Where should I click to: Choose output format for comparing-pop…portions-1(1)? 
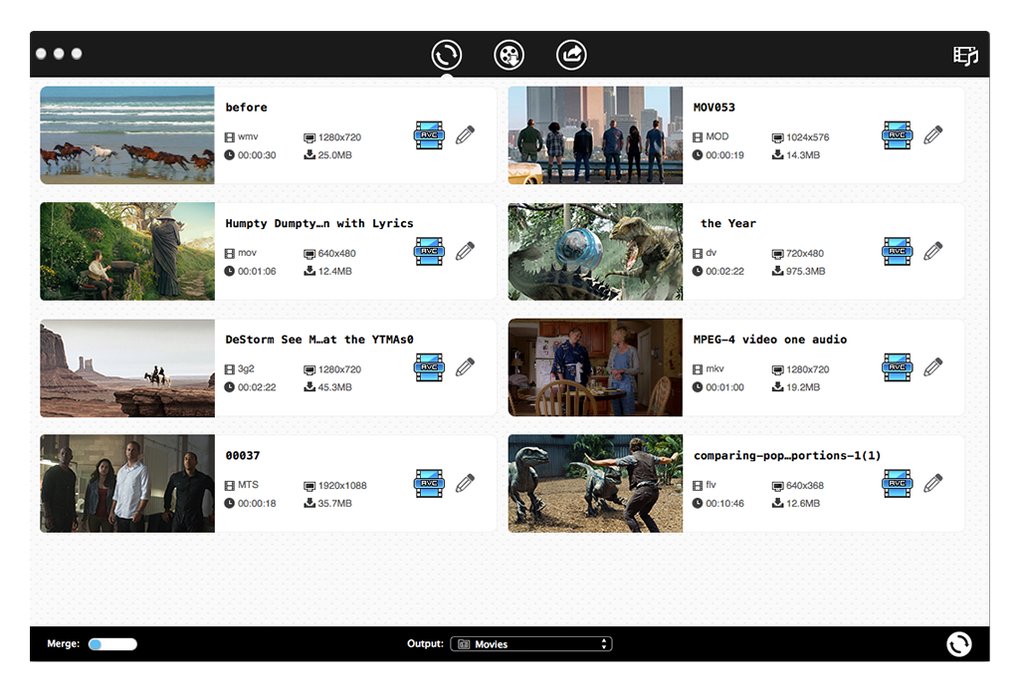point(897,484)
